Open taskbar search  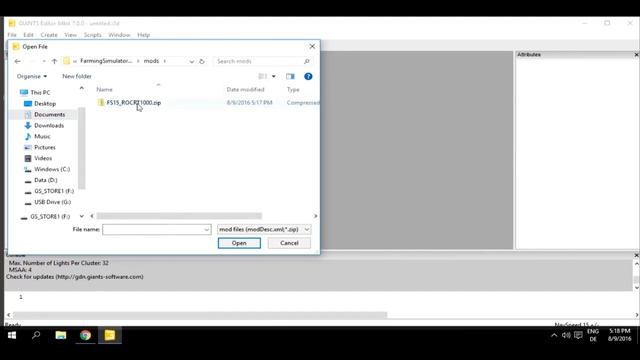(x=36, y=335)
